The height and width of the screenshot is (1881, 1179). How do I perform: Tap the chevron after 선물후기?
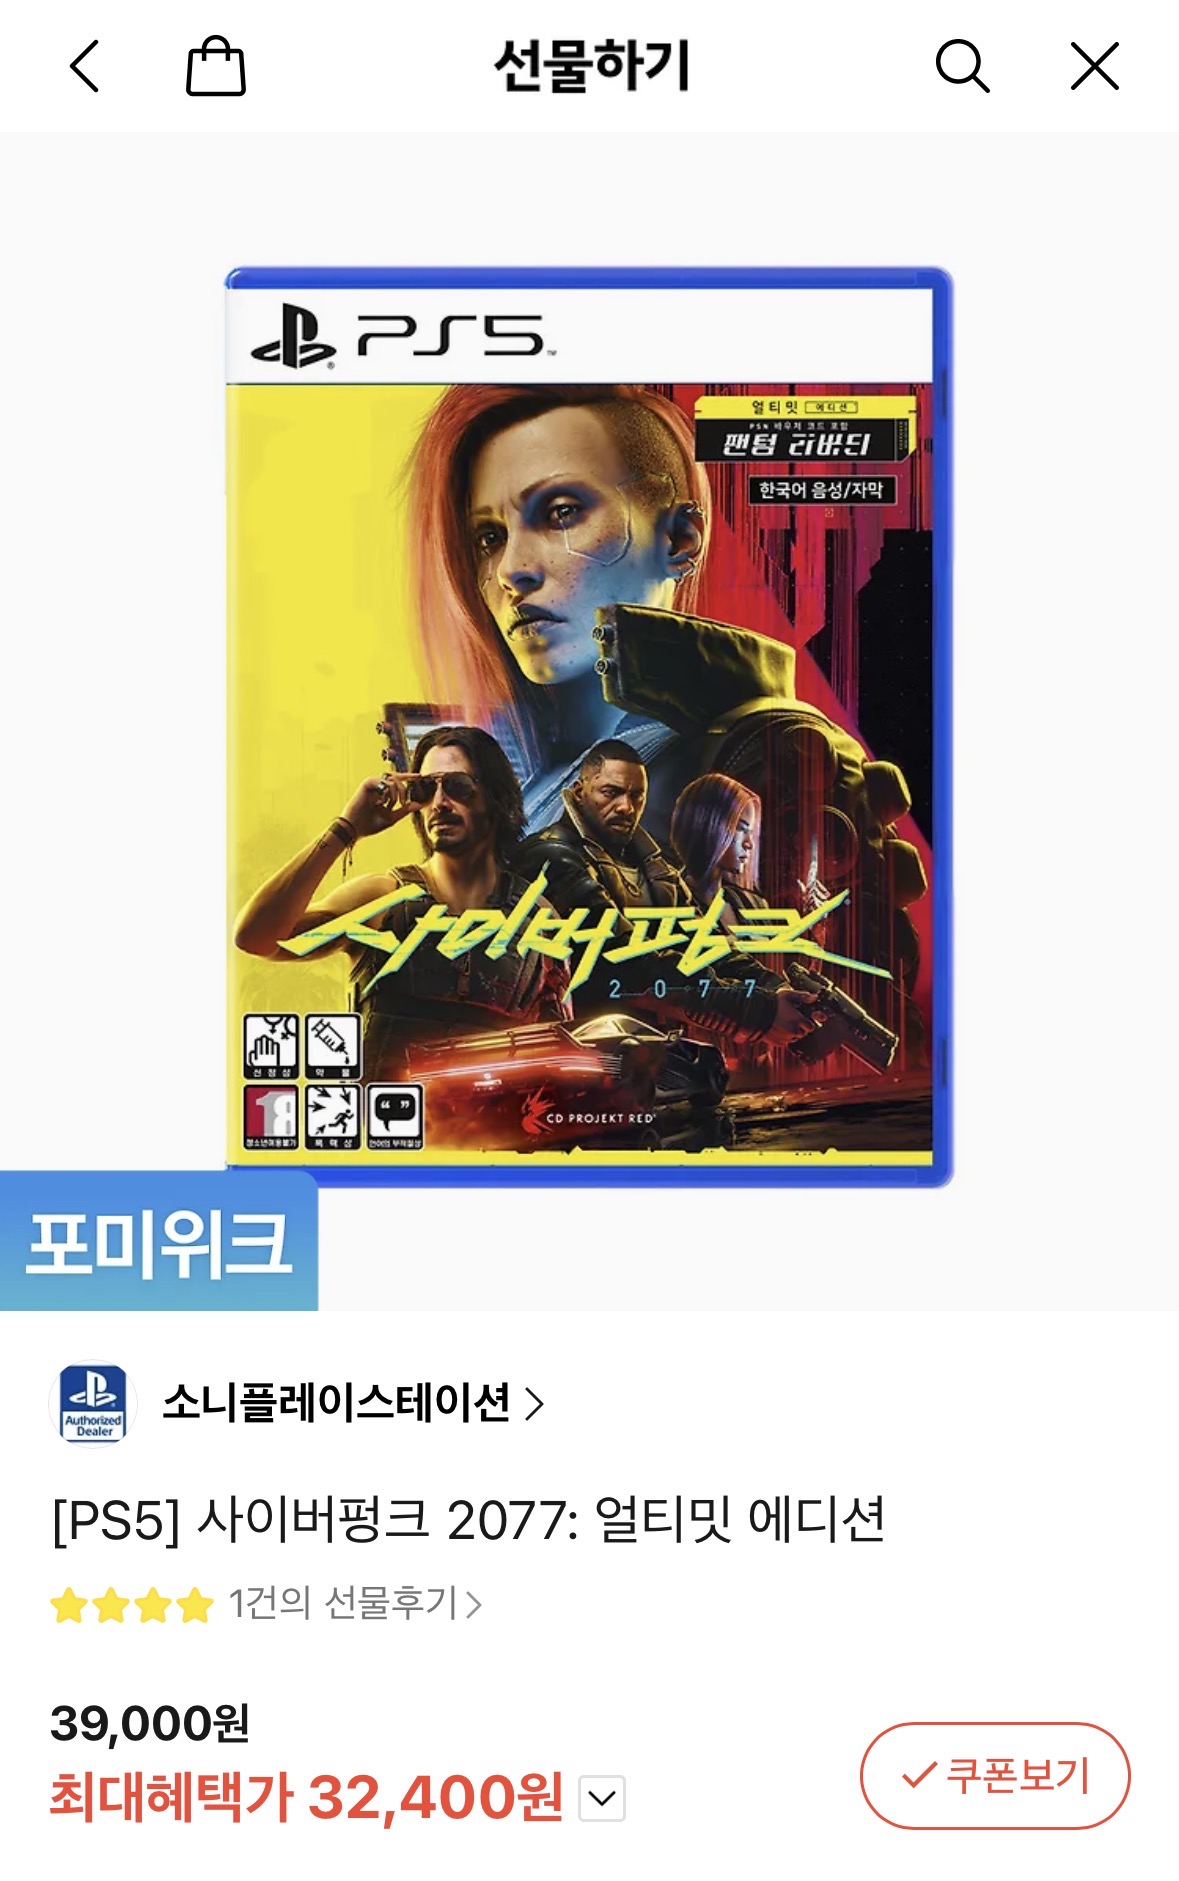(474, 1605)
